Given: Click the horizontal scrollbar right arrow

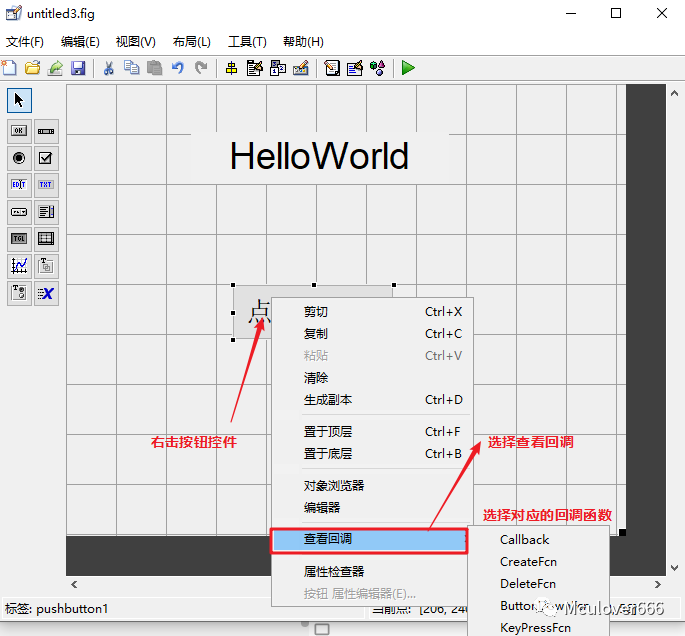Looking at the screenshot, I should tap(657, 584).
